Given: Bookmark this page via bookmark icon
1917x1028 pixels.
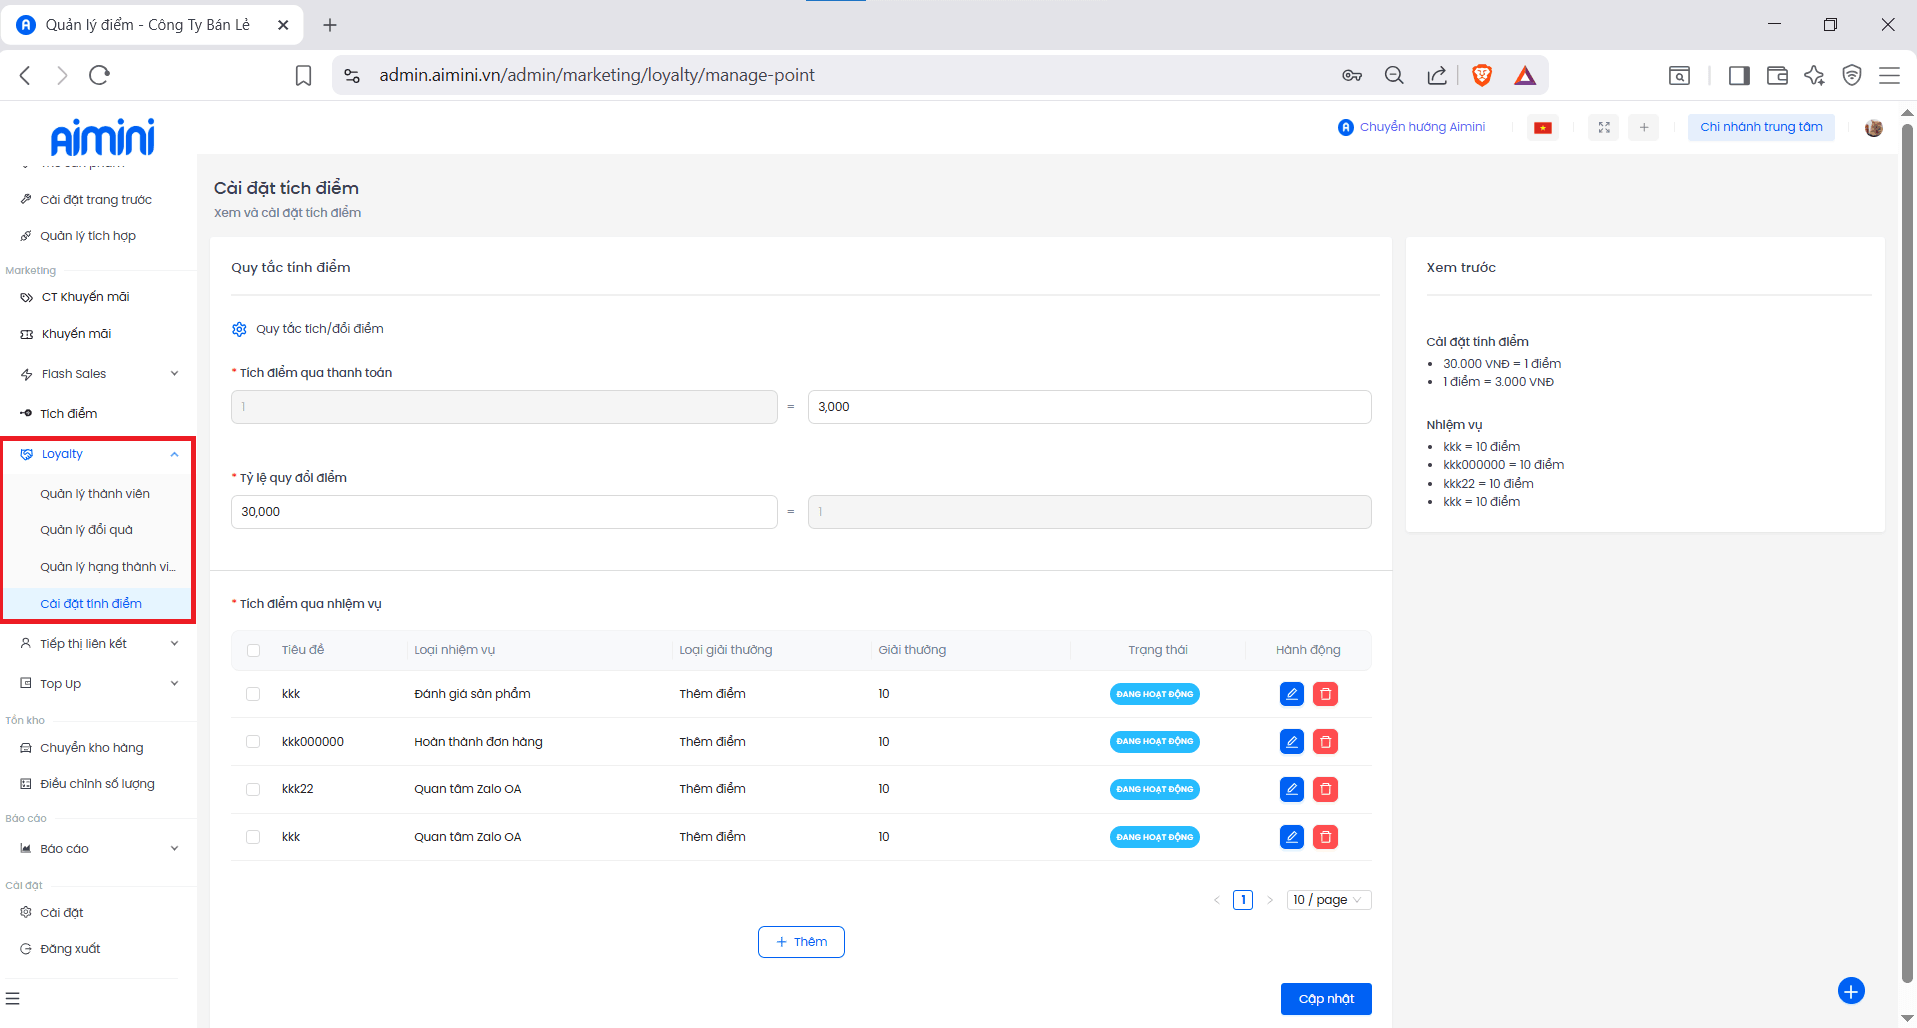Looking at the screenshot, I should click(303, 75).
